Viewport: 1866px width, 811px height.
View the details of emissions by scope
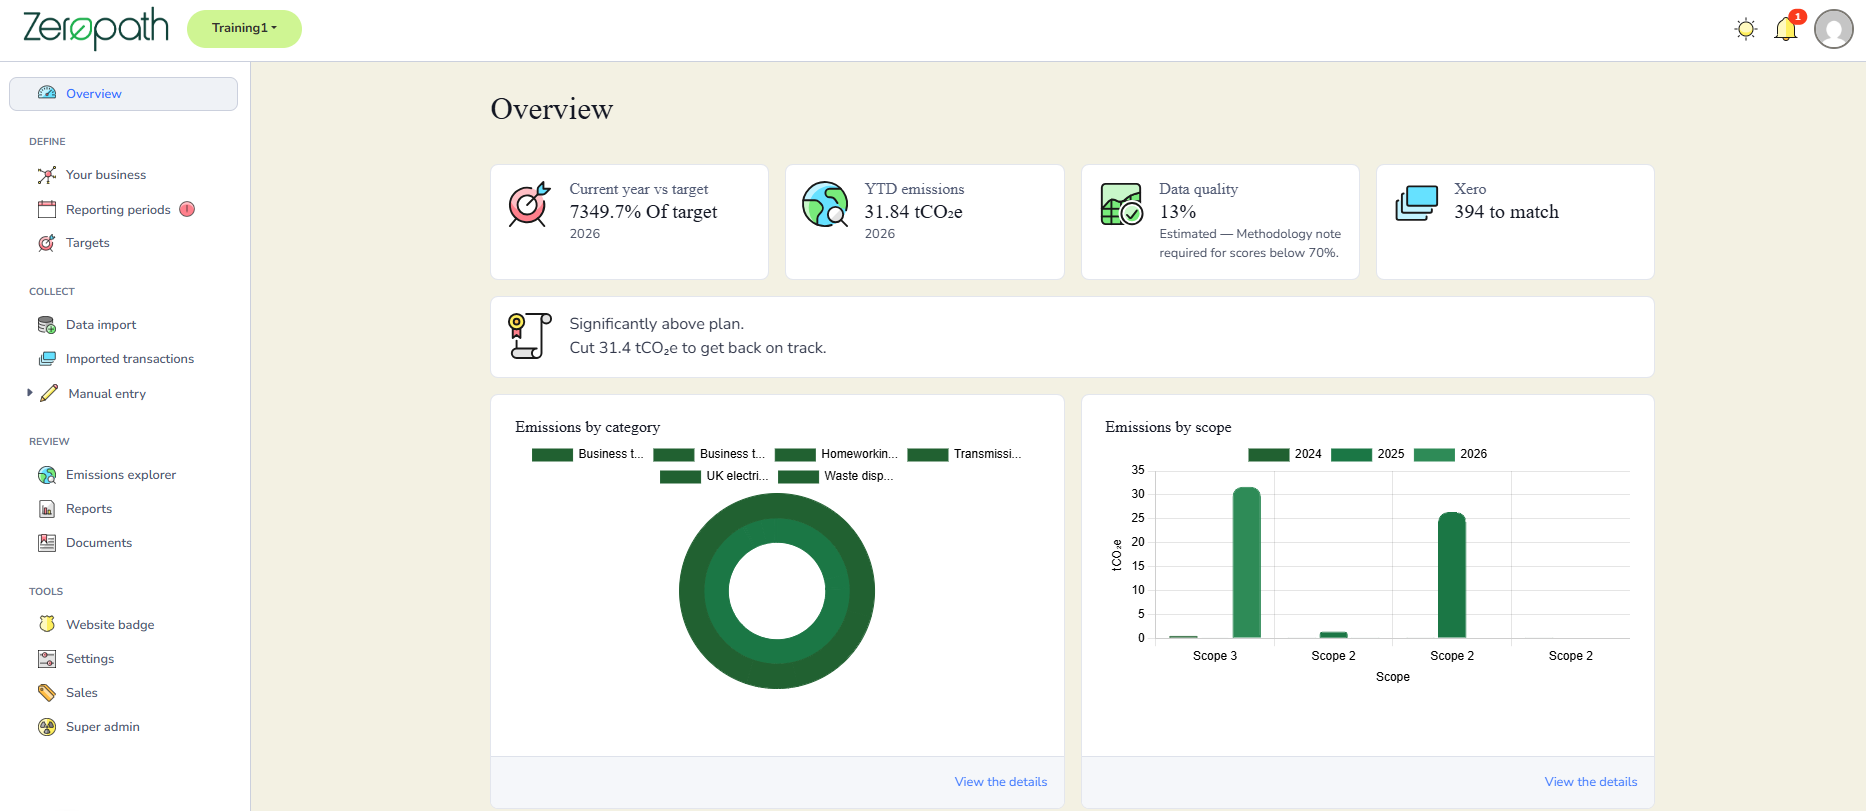pyautogui.click(x=1590, y=782)
